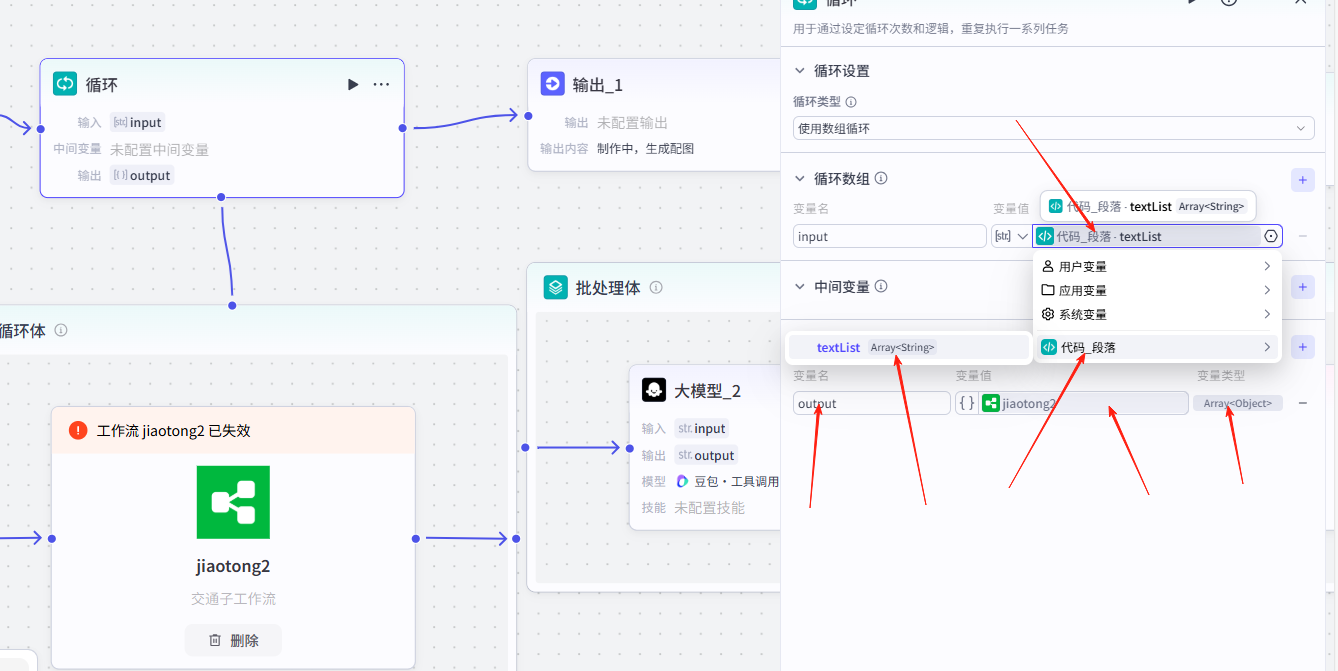Click the input variable name field
1338x671 pixels.
[889, 237]
